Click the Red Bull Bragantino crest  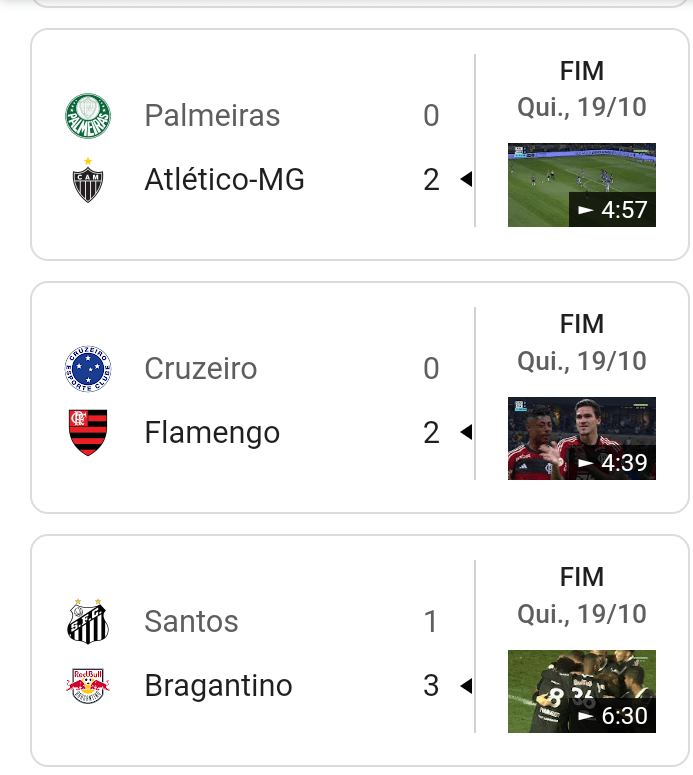[88, 686]
